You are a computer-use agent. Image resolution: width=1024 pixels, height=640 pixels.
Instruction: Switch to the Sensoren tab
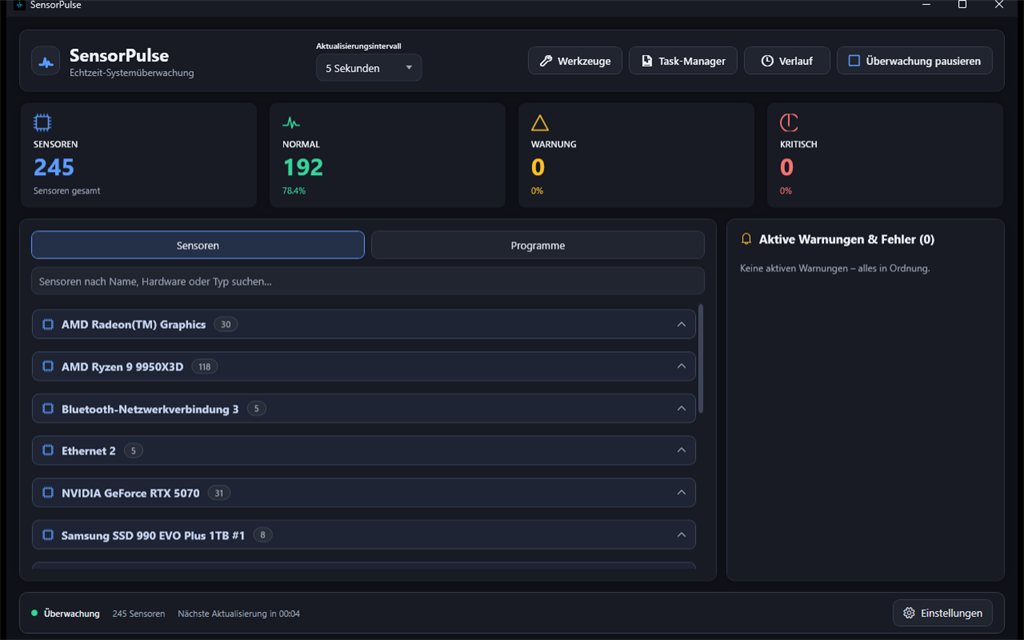click(198, 245)
